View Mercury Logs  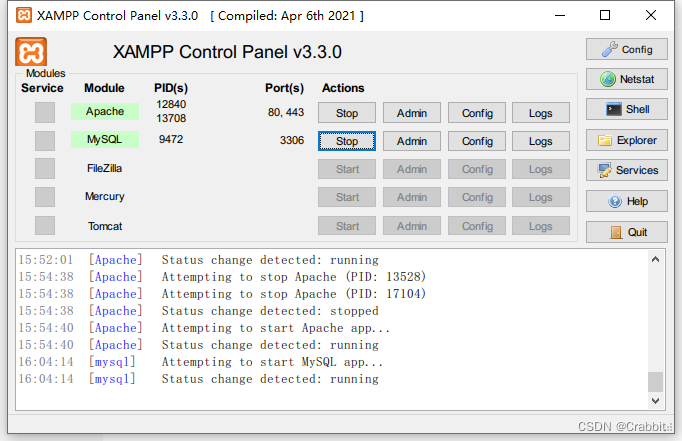coord(541,197)
